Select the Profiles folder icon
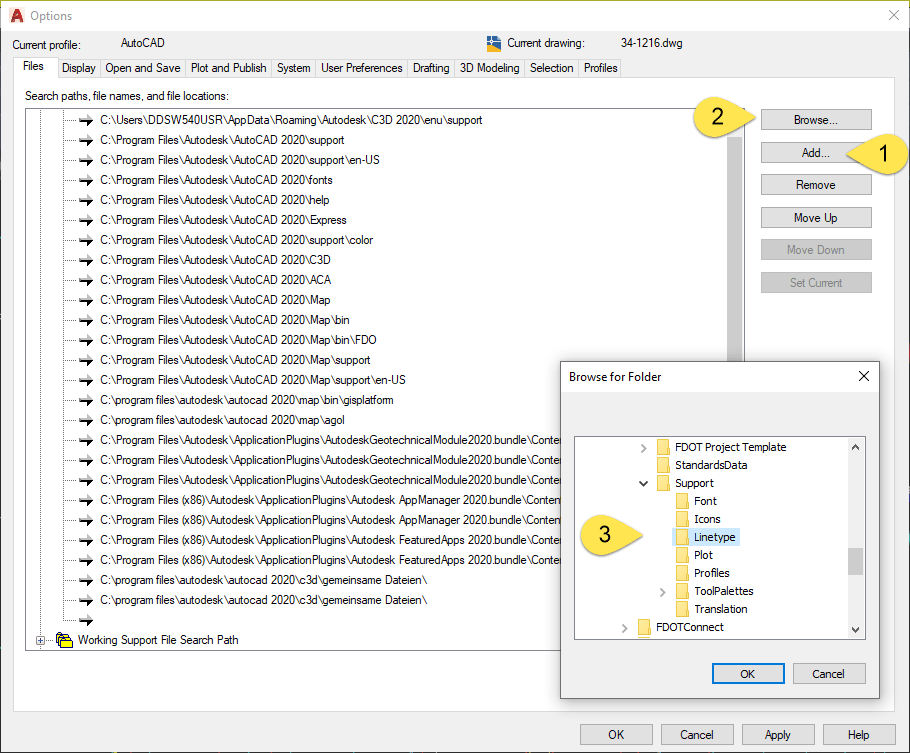The image size is (910, 753). tap(684, 573)
